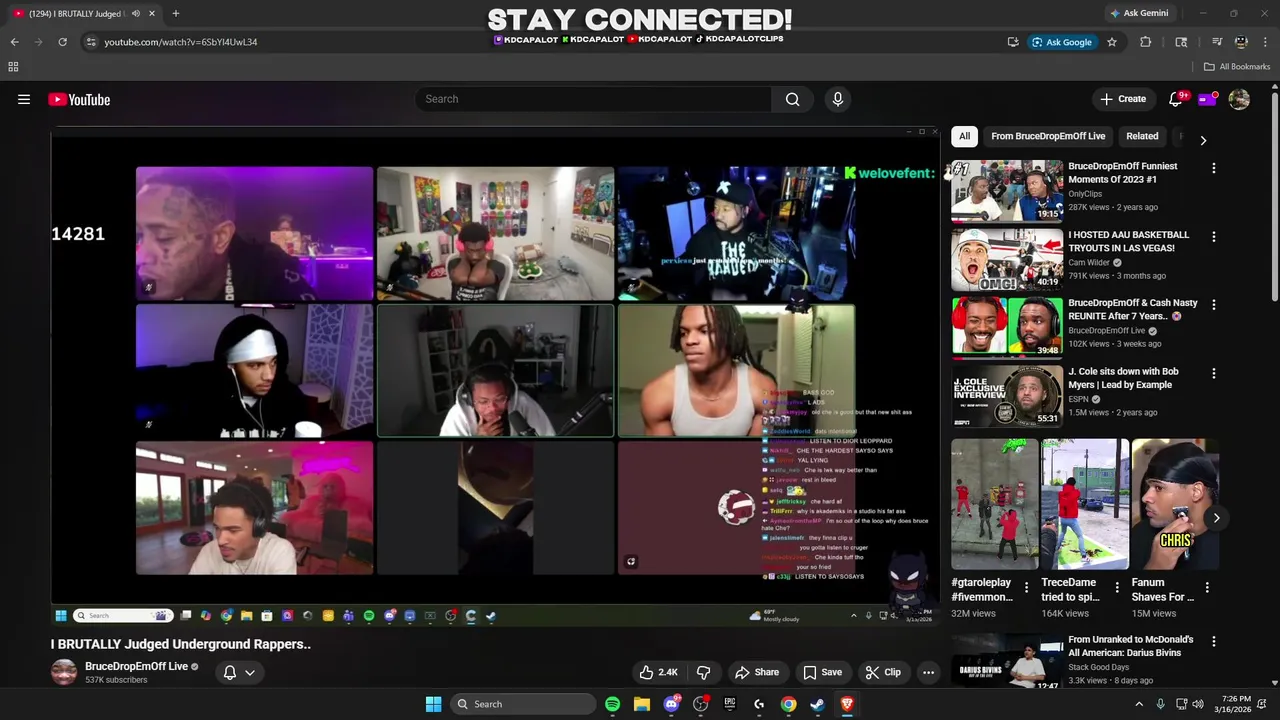1280x720 pixels.
Task: Bookmark this page with the star icon
Action: [1111, 42]
